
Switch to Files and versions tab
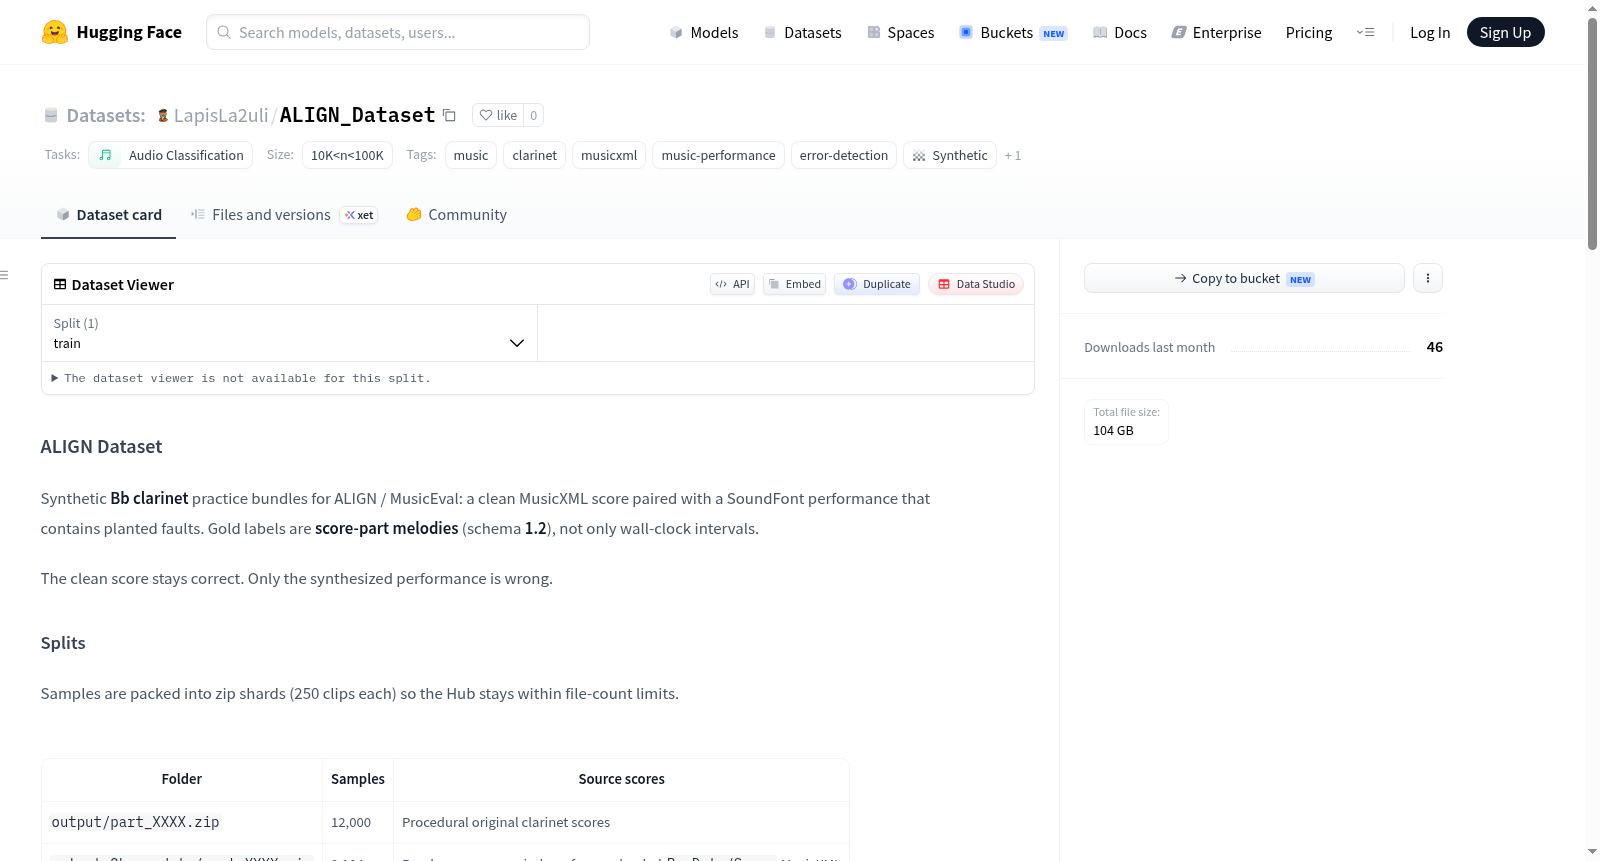(x=284, y=215)
